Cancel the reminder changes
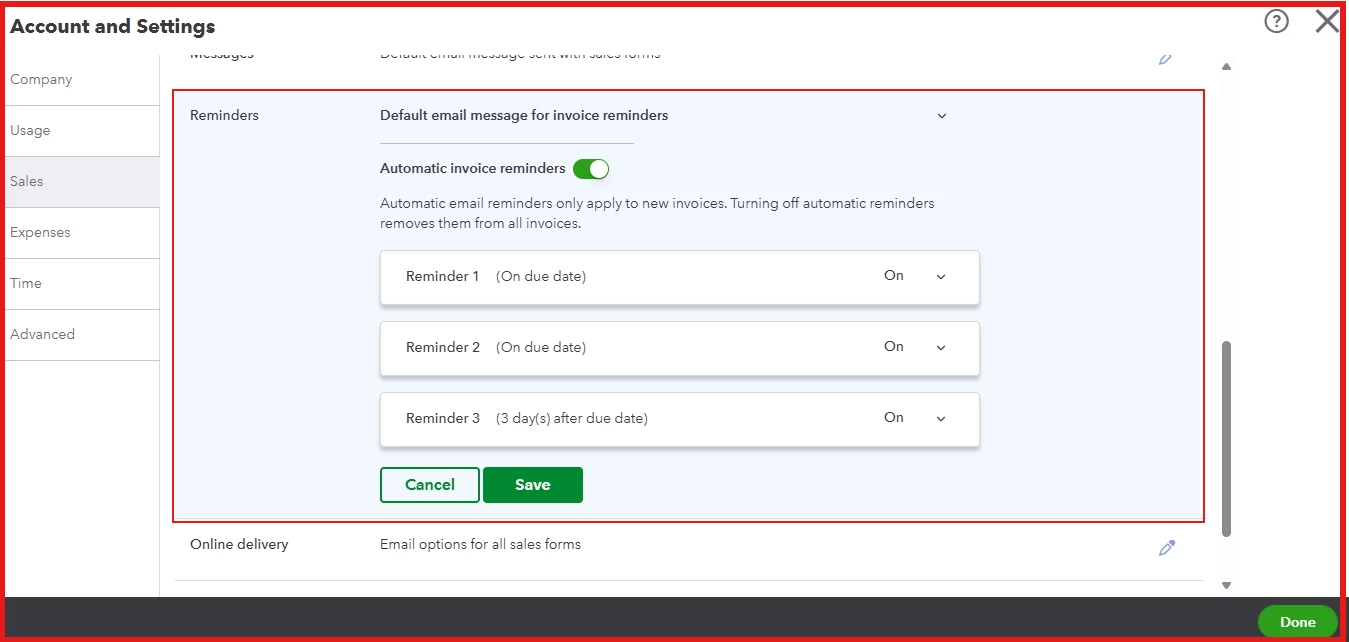Viewport: 1349px width, 642px height. coord(430,485)
